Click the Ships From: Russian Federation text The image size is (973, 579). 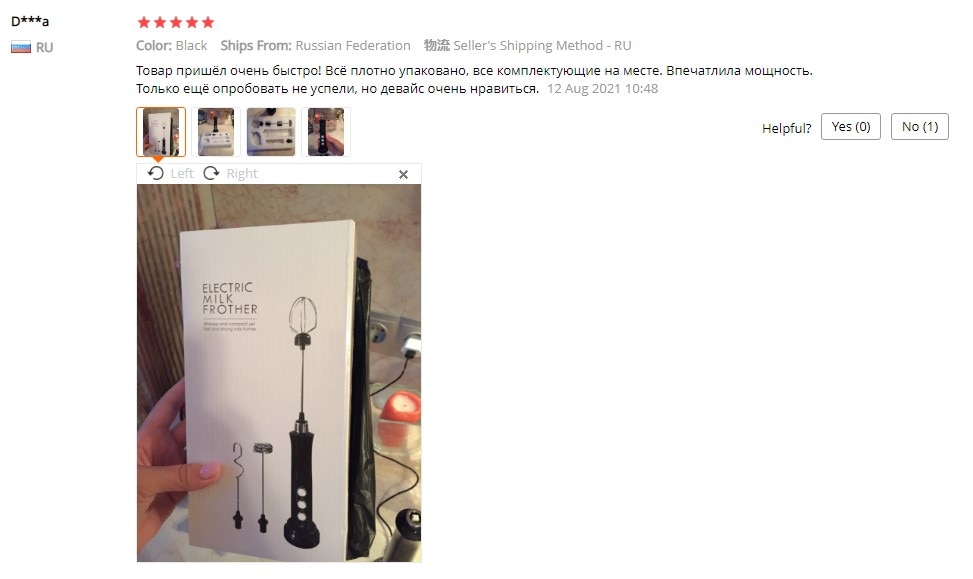pos(315,45)
